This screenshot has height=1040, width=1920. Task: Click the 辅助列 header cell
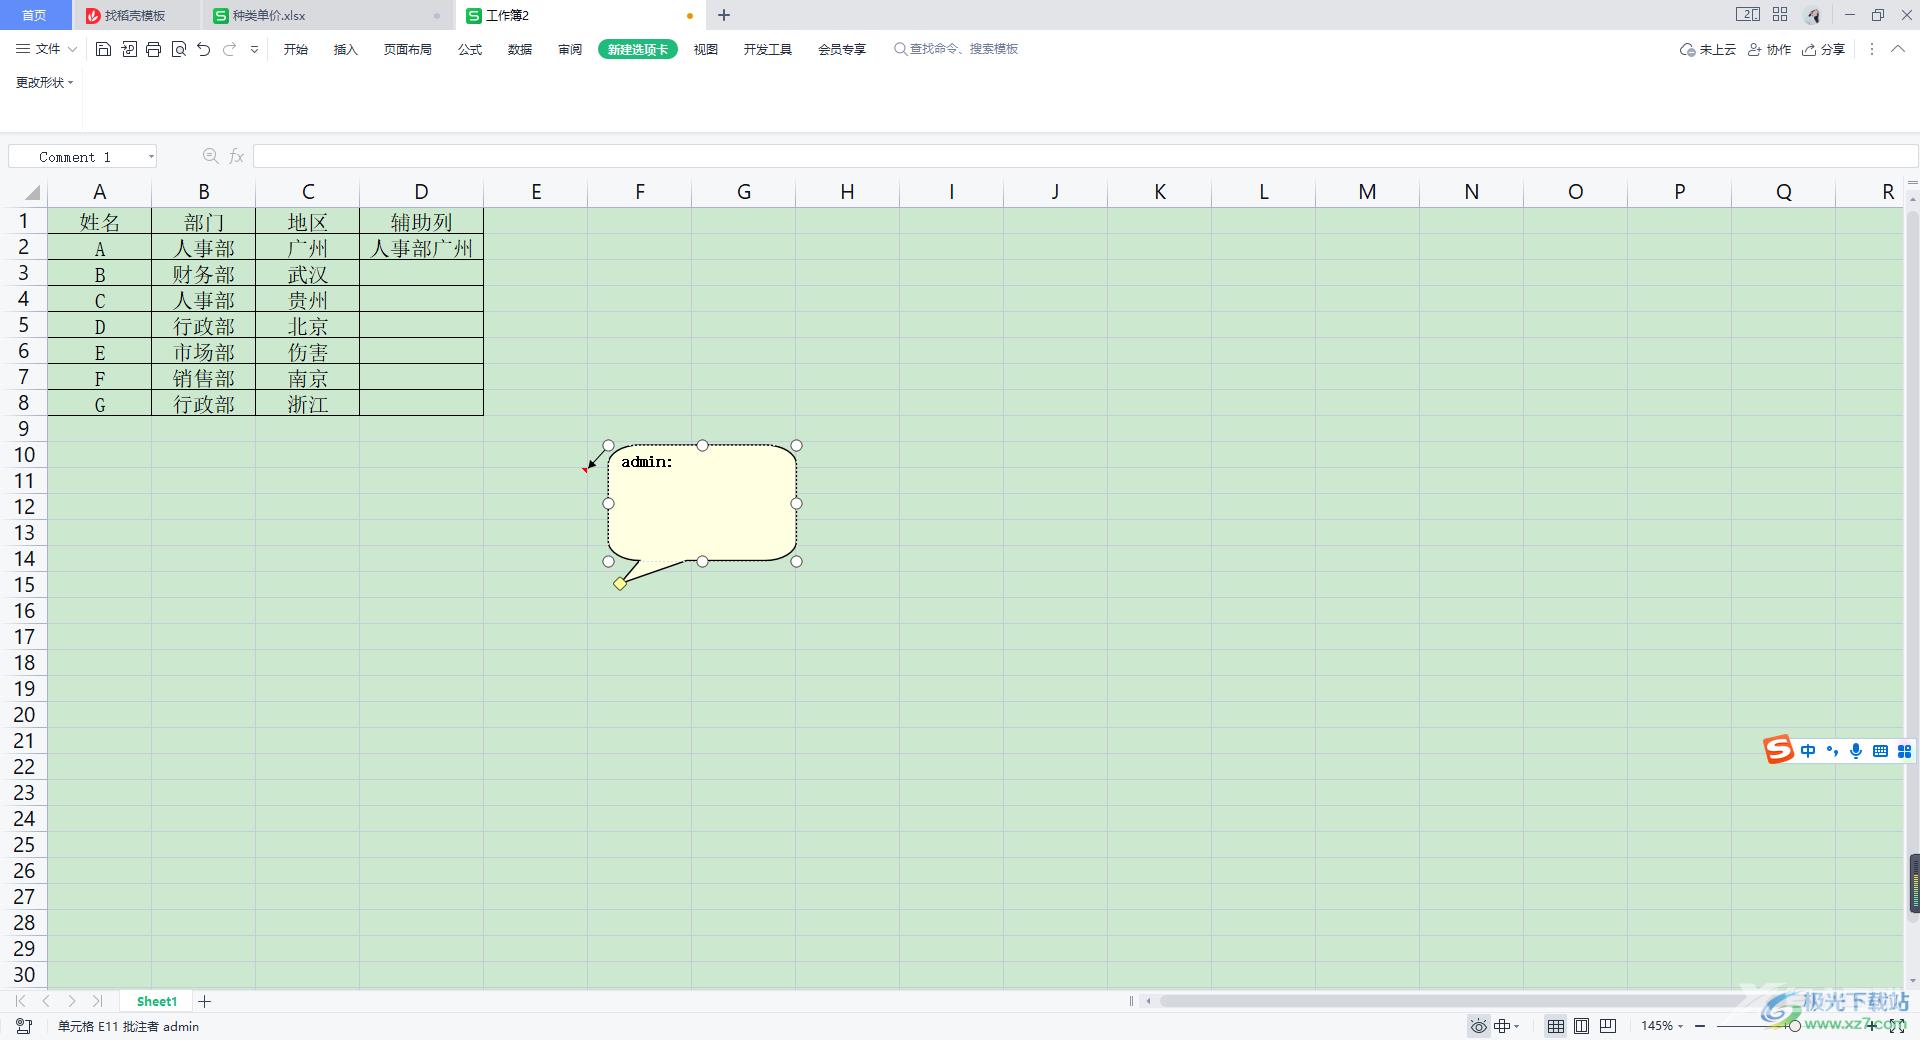coord(421,221)
